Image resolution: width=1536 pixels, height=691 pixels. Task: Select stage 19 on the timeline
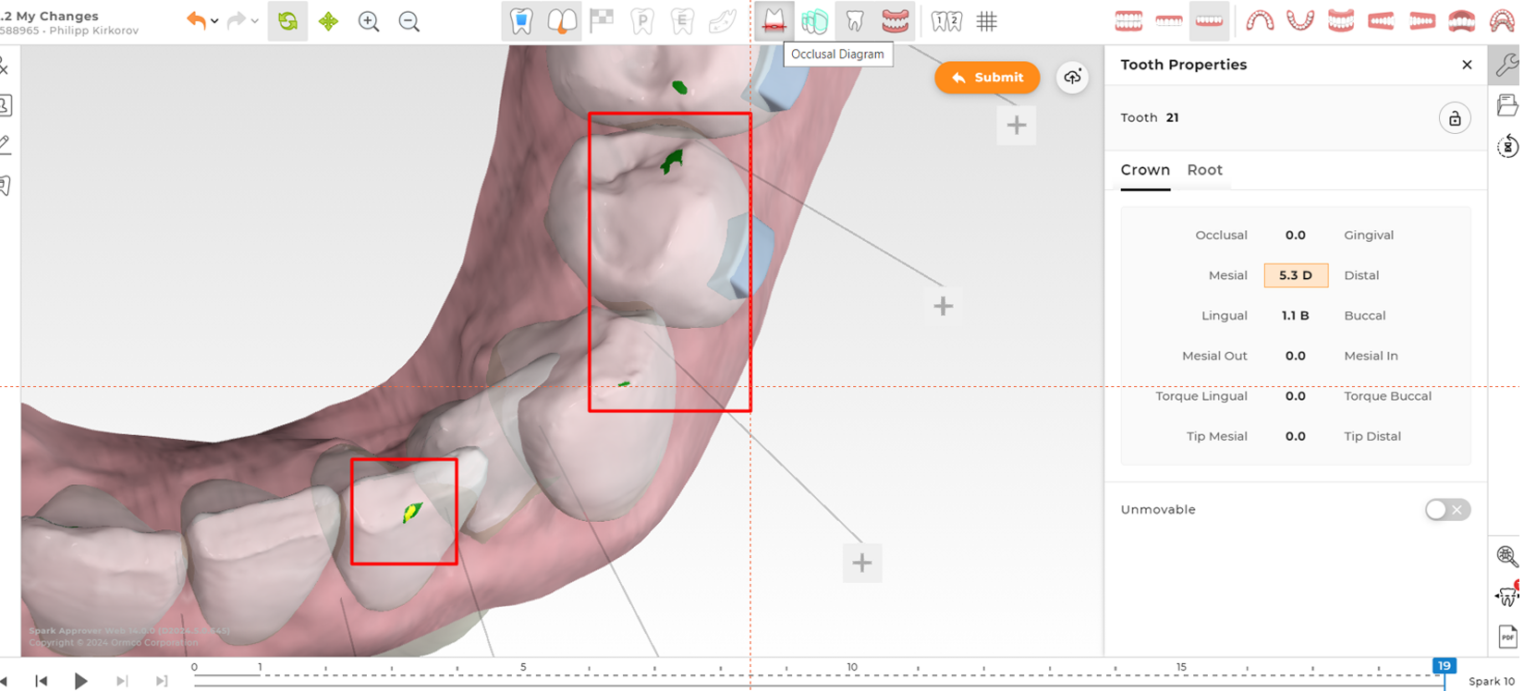click(1443, 663)
